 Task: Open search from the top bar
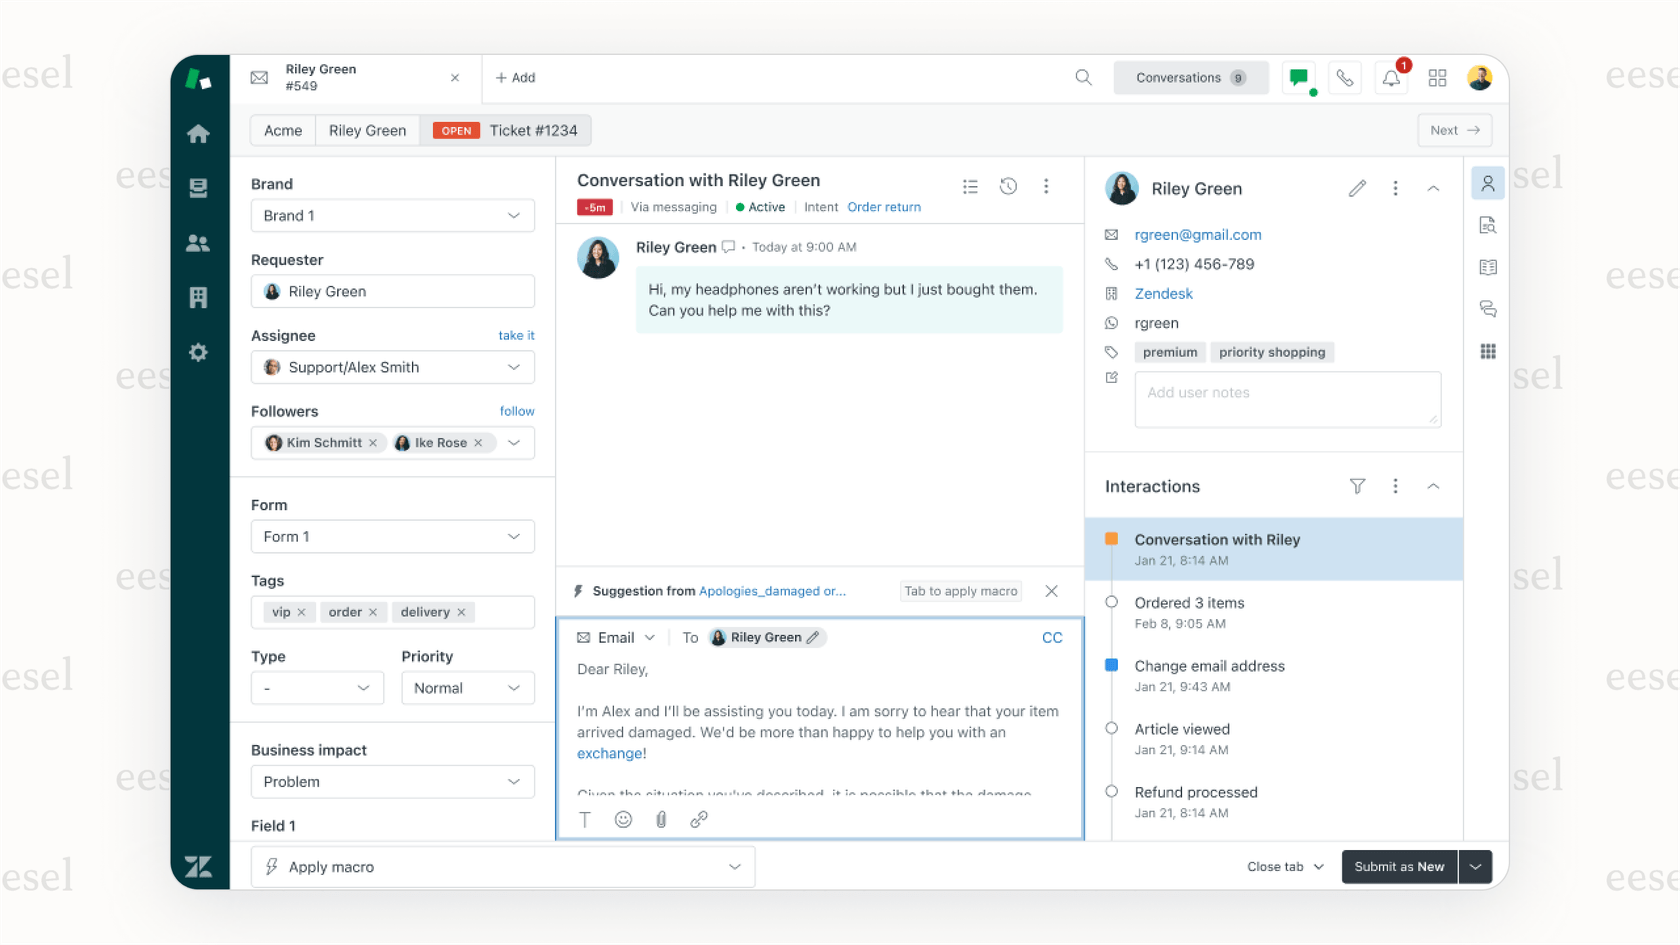point(1083,77)
